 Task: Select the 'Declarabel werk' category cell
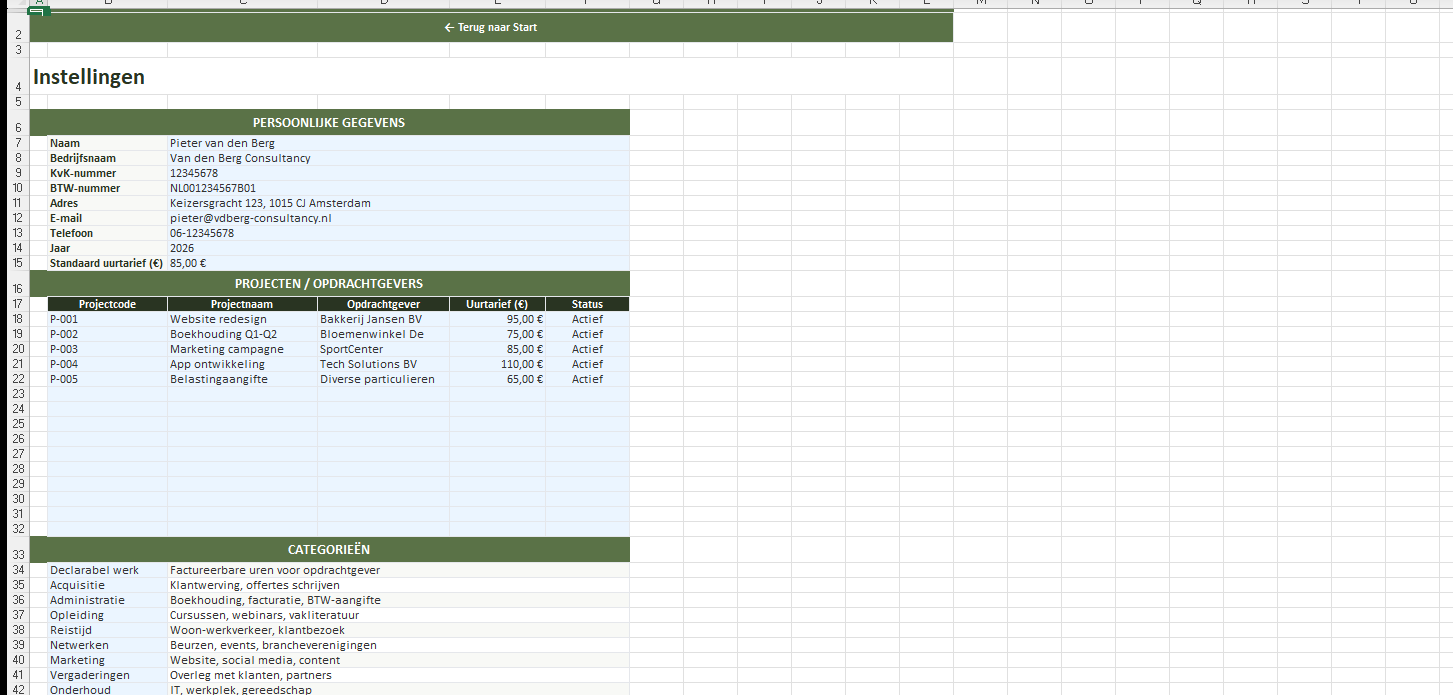(x=94, y=570)
